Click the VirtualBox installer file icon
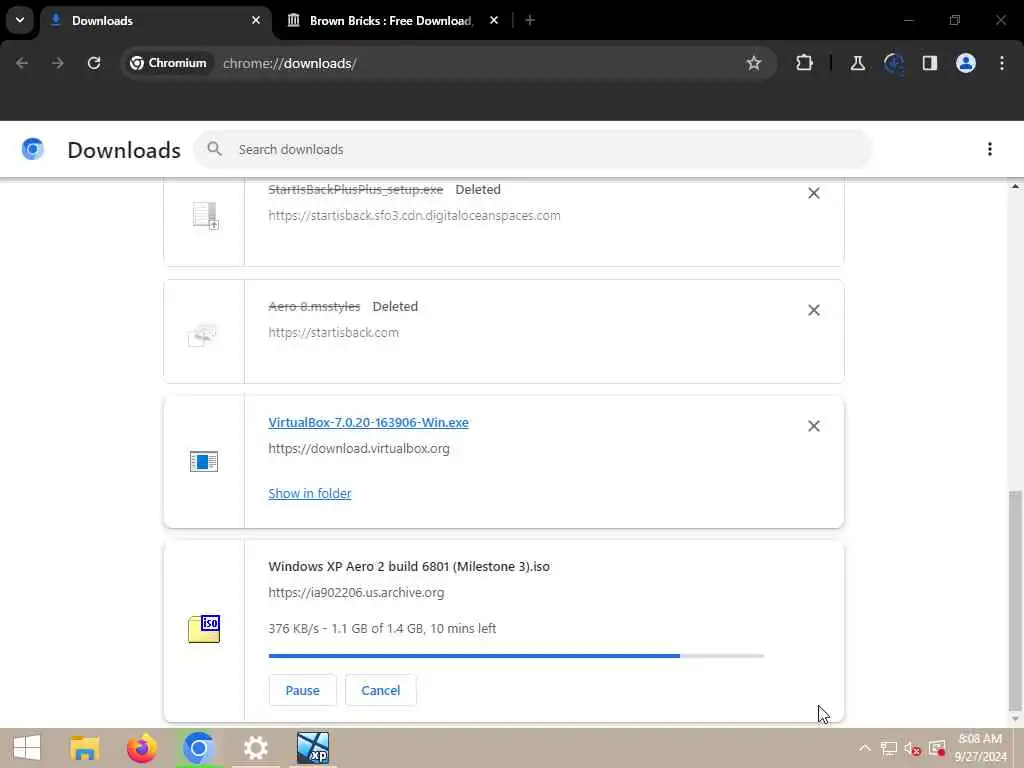 (x=204, y=462)
